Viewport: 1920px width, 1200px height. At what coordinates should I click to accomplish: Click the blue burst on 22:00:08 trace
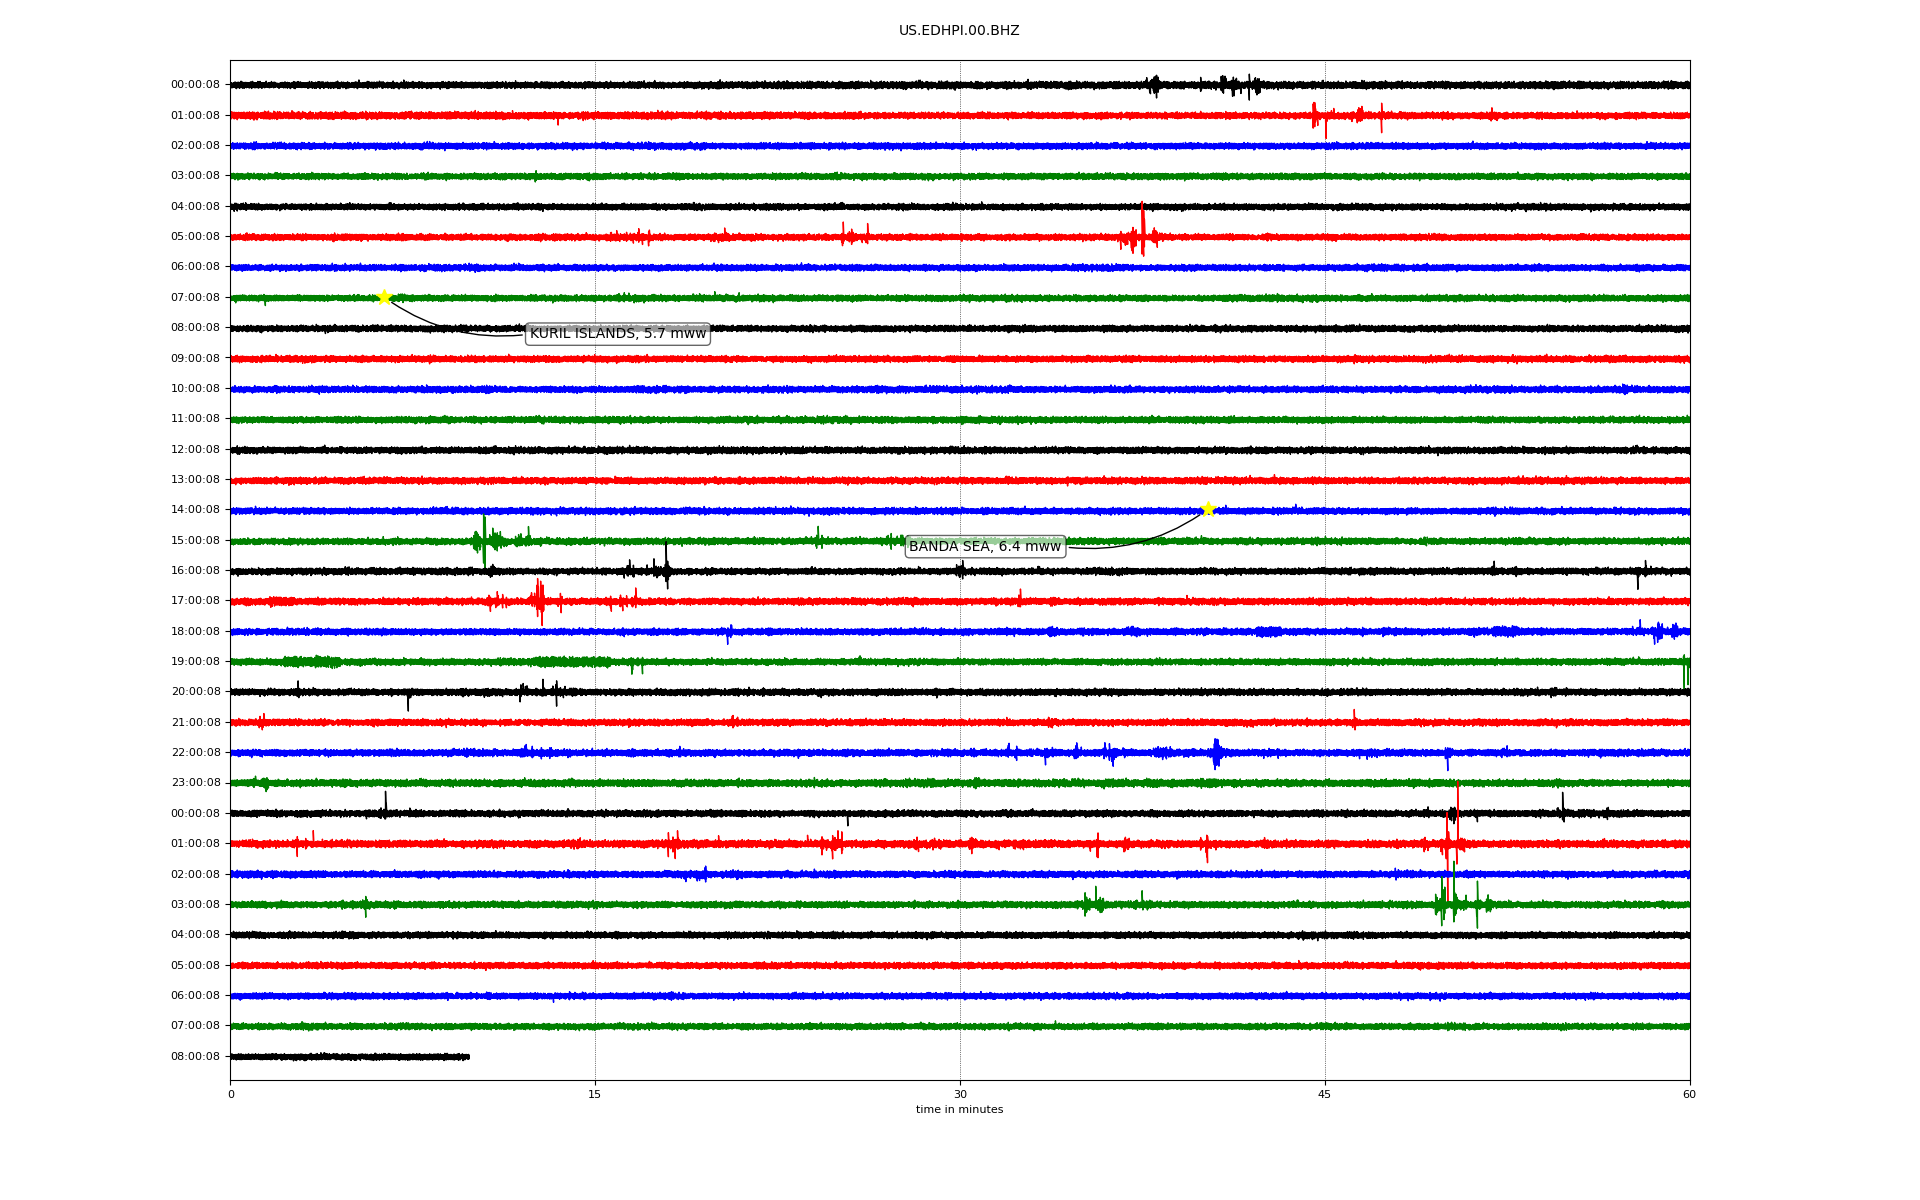tap(1216, 752)
